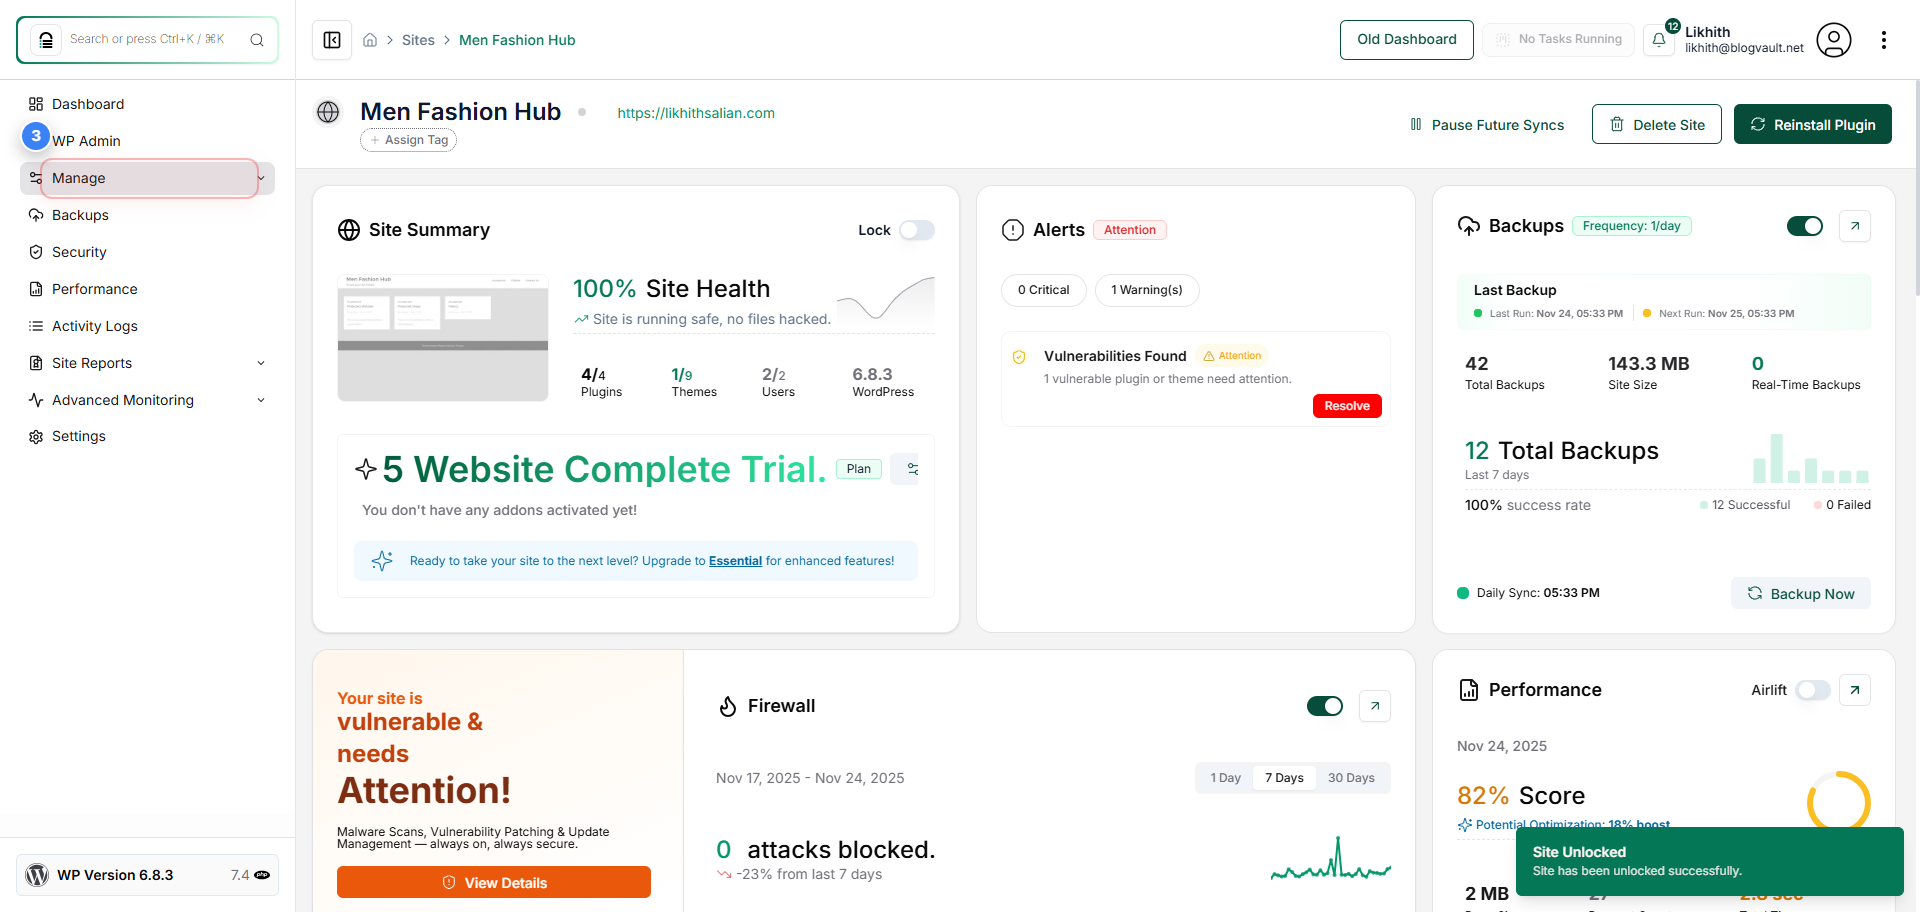Click the red Resolve button
Viewport: 1920px width, 912px height.
tap(1347, 406)
